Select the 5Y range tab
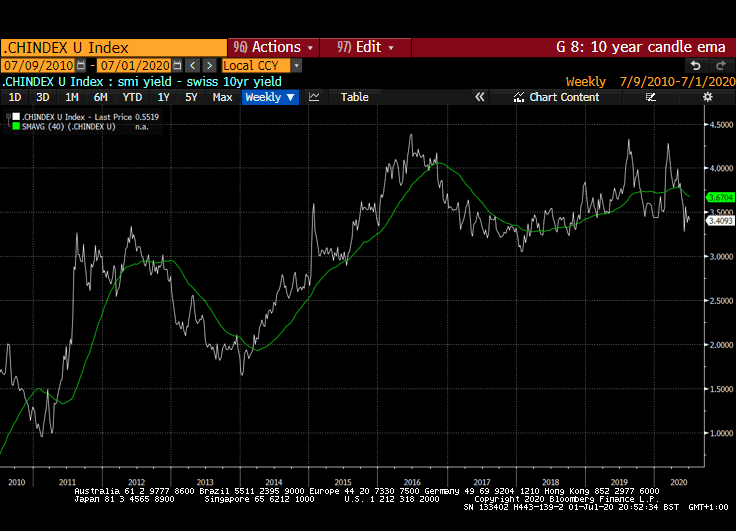This screenshot has width=736, height=531. (191, 97)
